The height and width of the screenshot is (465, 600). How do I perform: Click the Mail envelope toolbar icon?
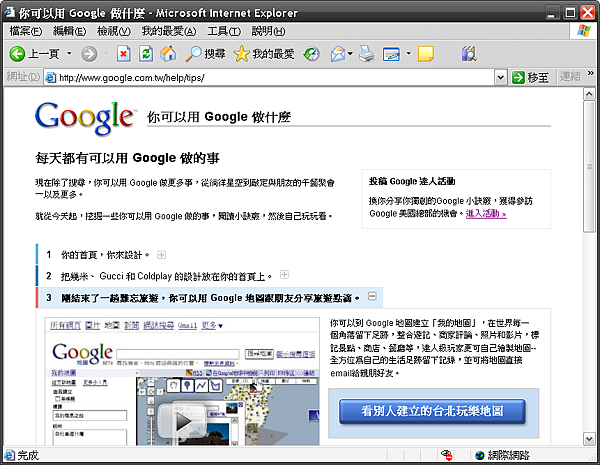(x=338, y=54)
